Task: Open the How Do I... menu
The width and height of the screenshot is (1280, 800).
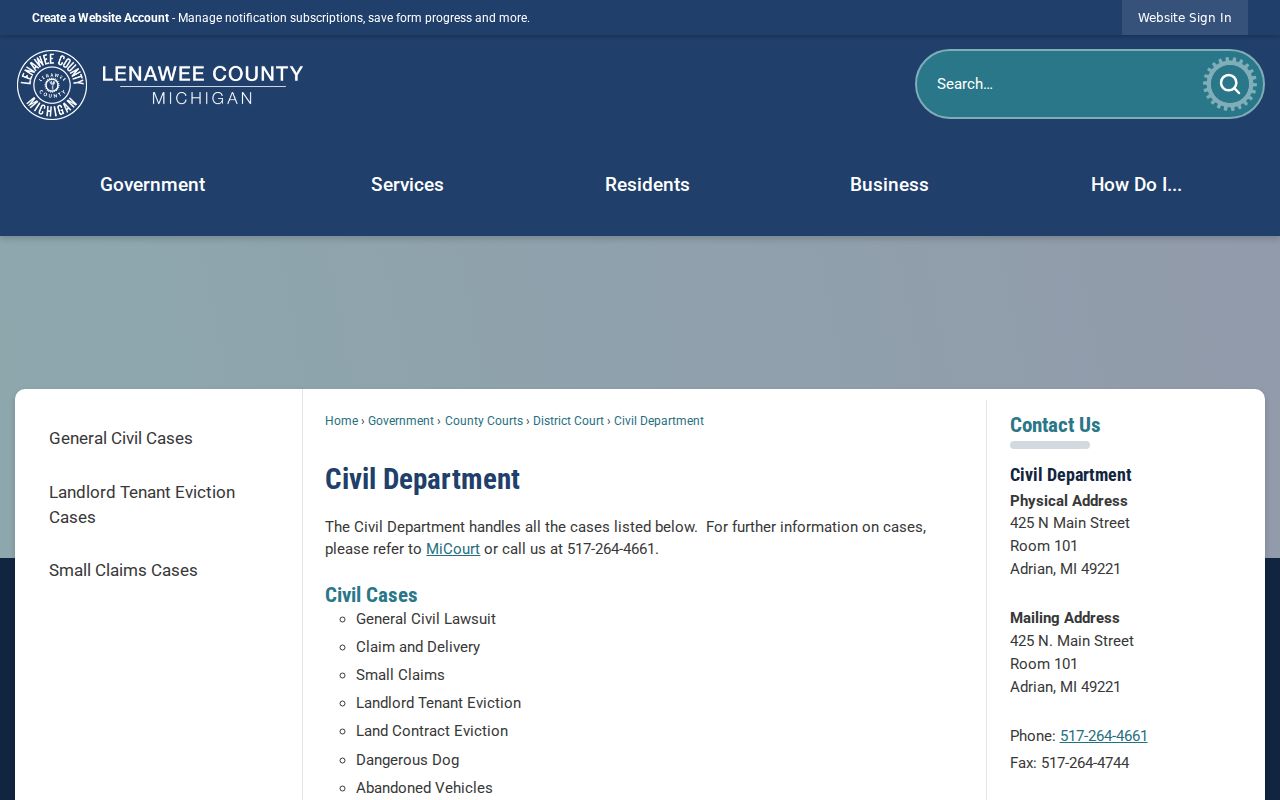Action: (x=1136, y=184)
